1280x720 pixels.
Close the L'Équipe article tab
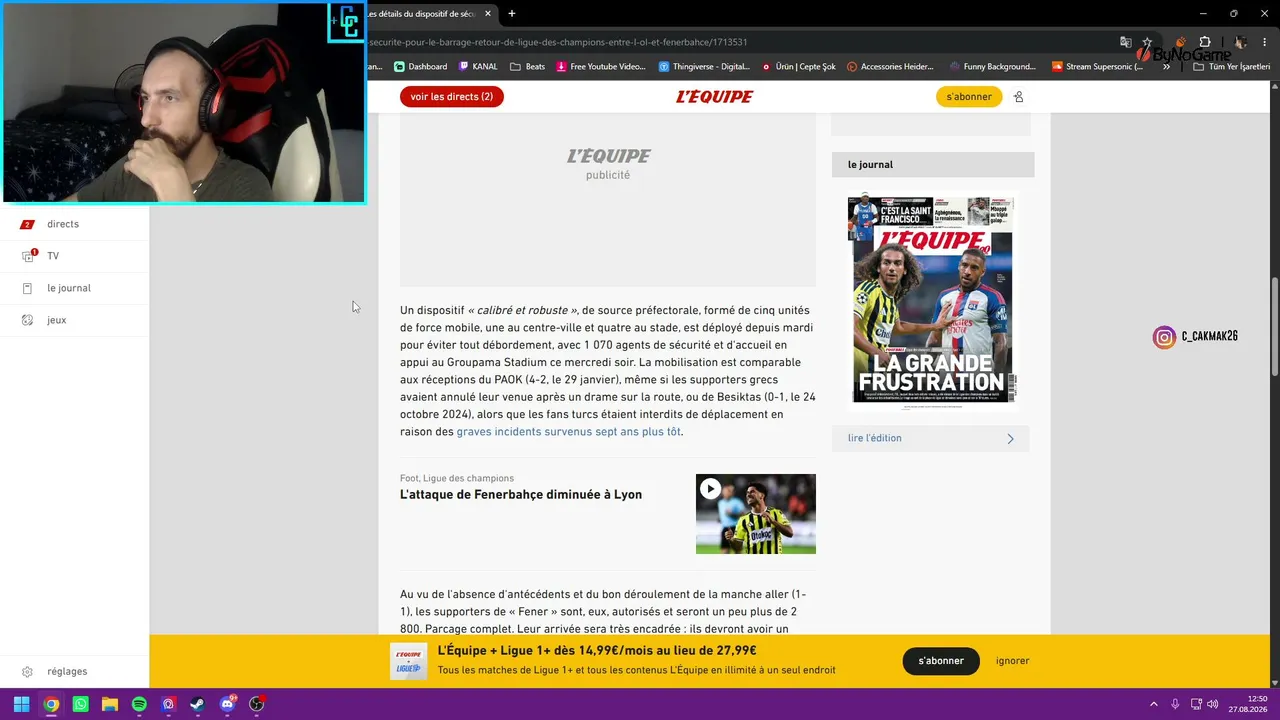[488, 14]
